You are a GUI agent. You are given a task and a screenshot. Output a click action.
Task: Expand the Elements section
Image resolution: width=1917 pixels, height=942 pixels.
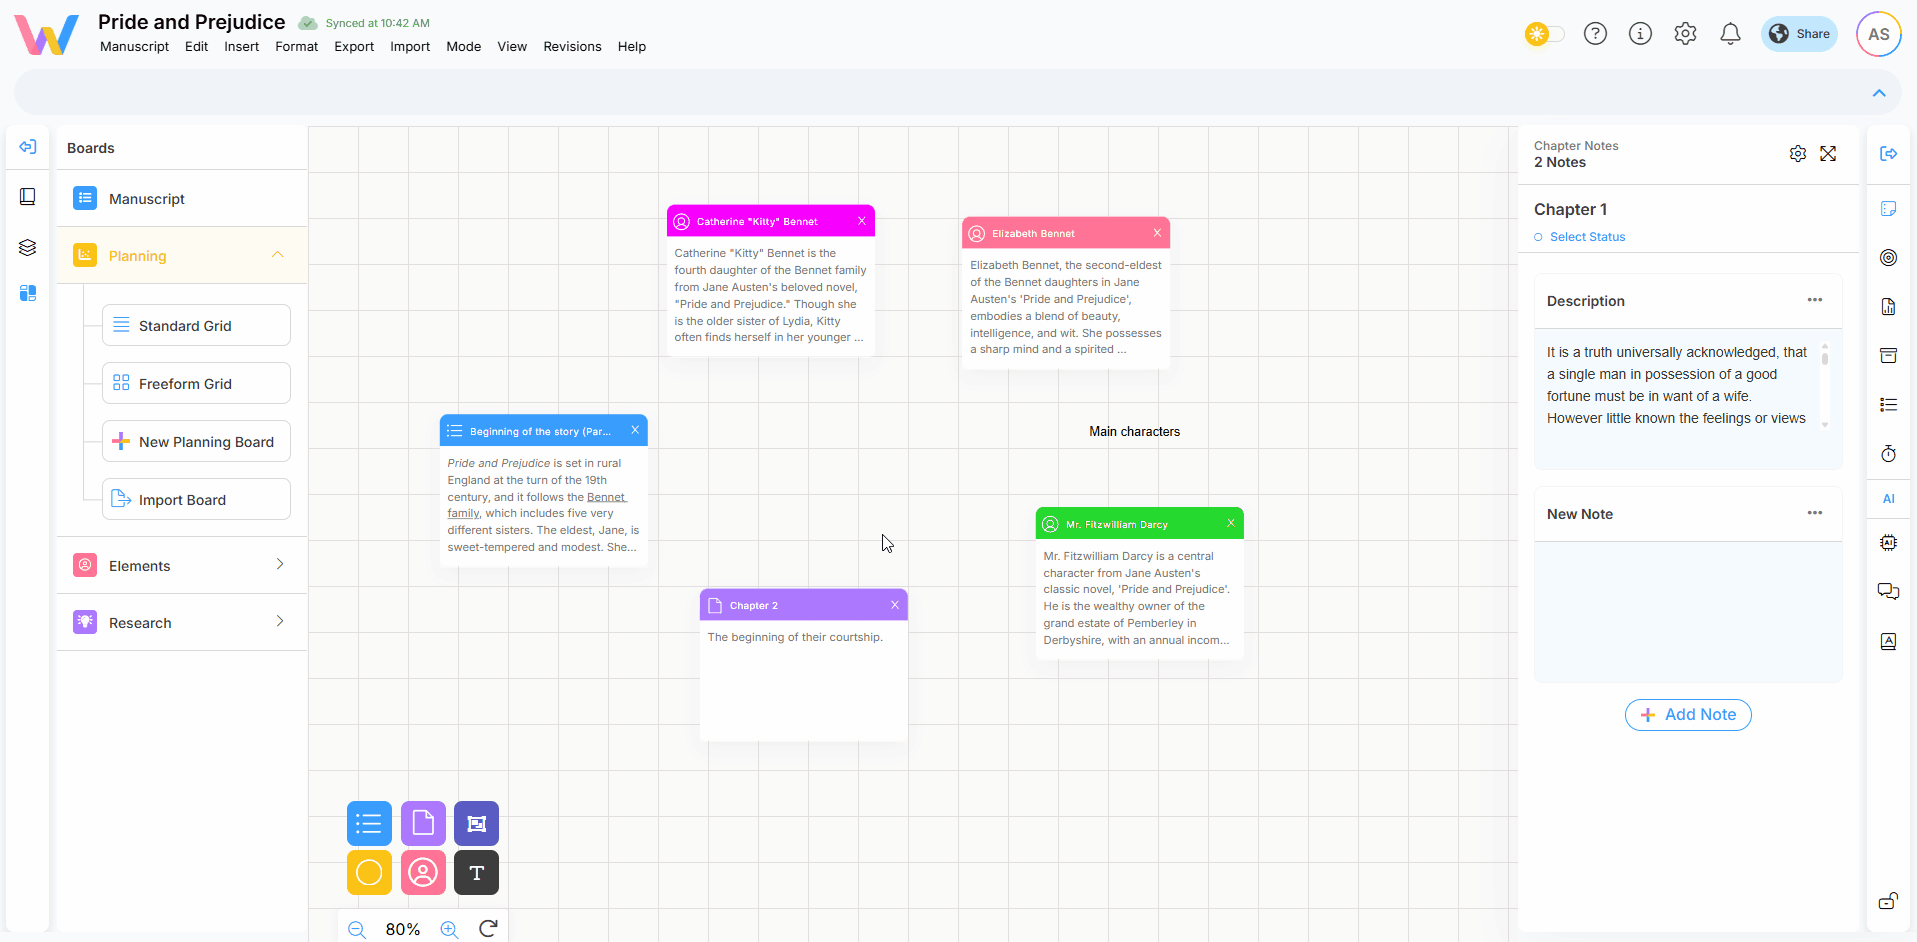pos(280,565)
